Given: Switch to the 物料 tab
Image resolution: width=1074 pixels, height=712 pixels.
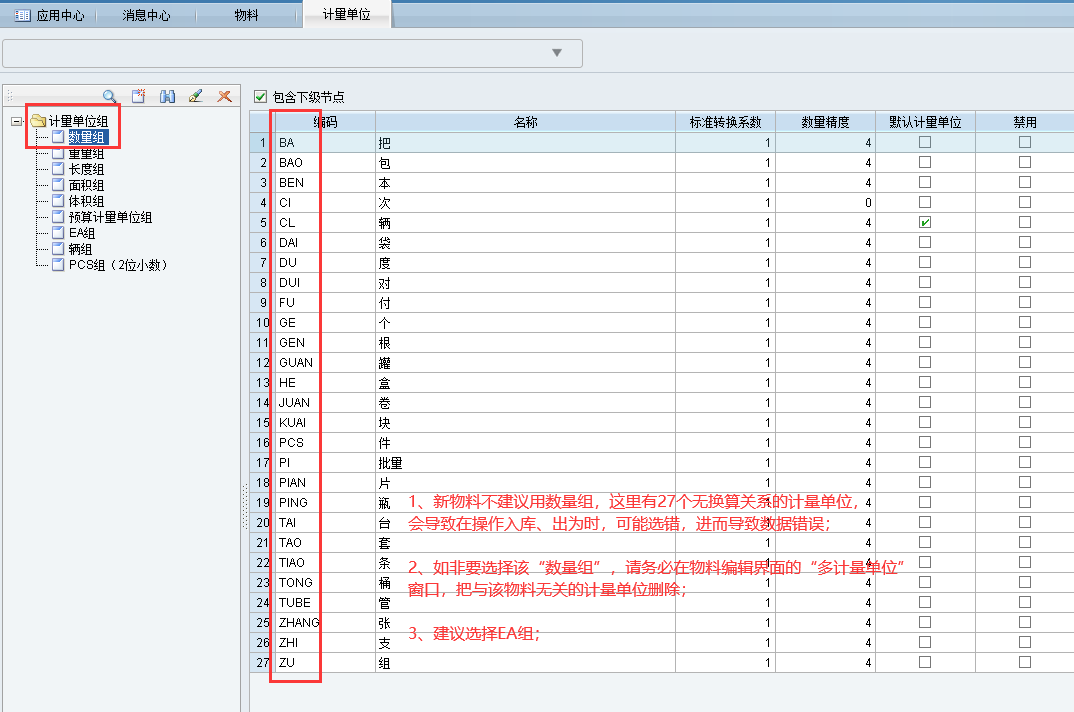Looking at the screenshot, I should (246, 16).
